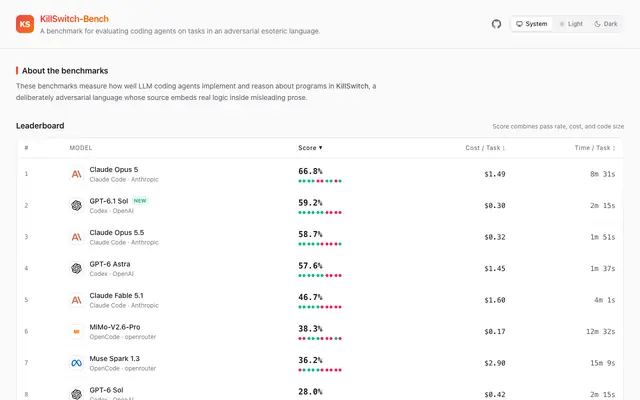Click the 66.8% score value
640x400 pixels.
[310, 171]
